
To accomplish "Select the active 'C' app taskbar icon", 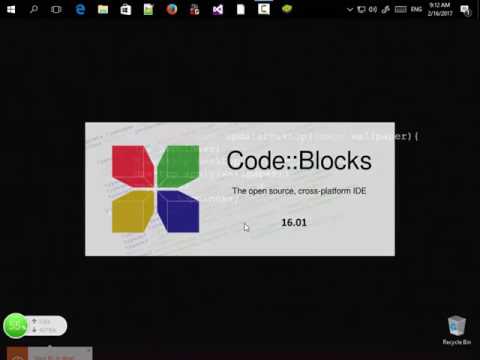I will [264, 9].
